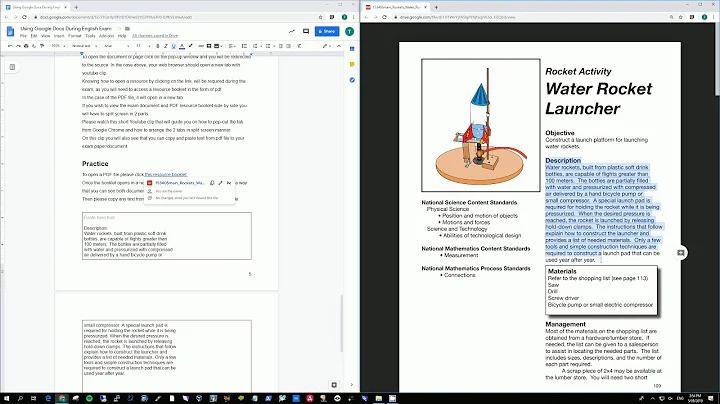Open the font size dropdown

142,46
